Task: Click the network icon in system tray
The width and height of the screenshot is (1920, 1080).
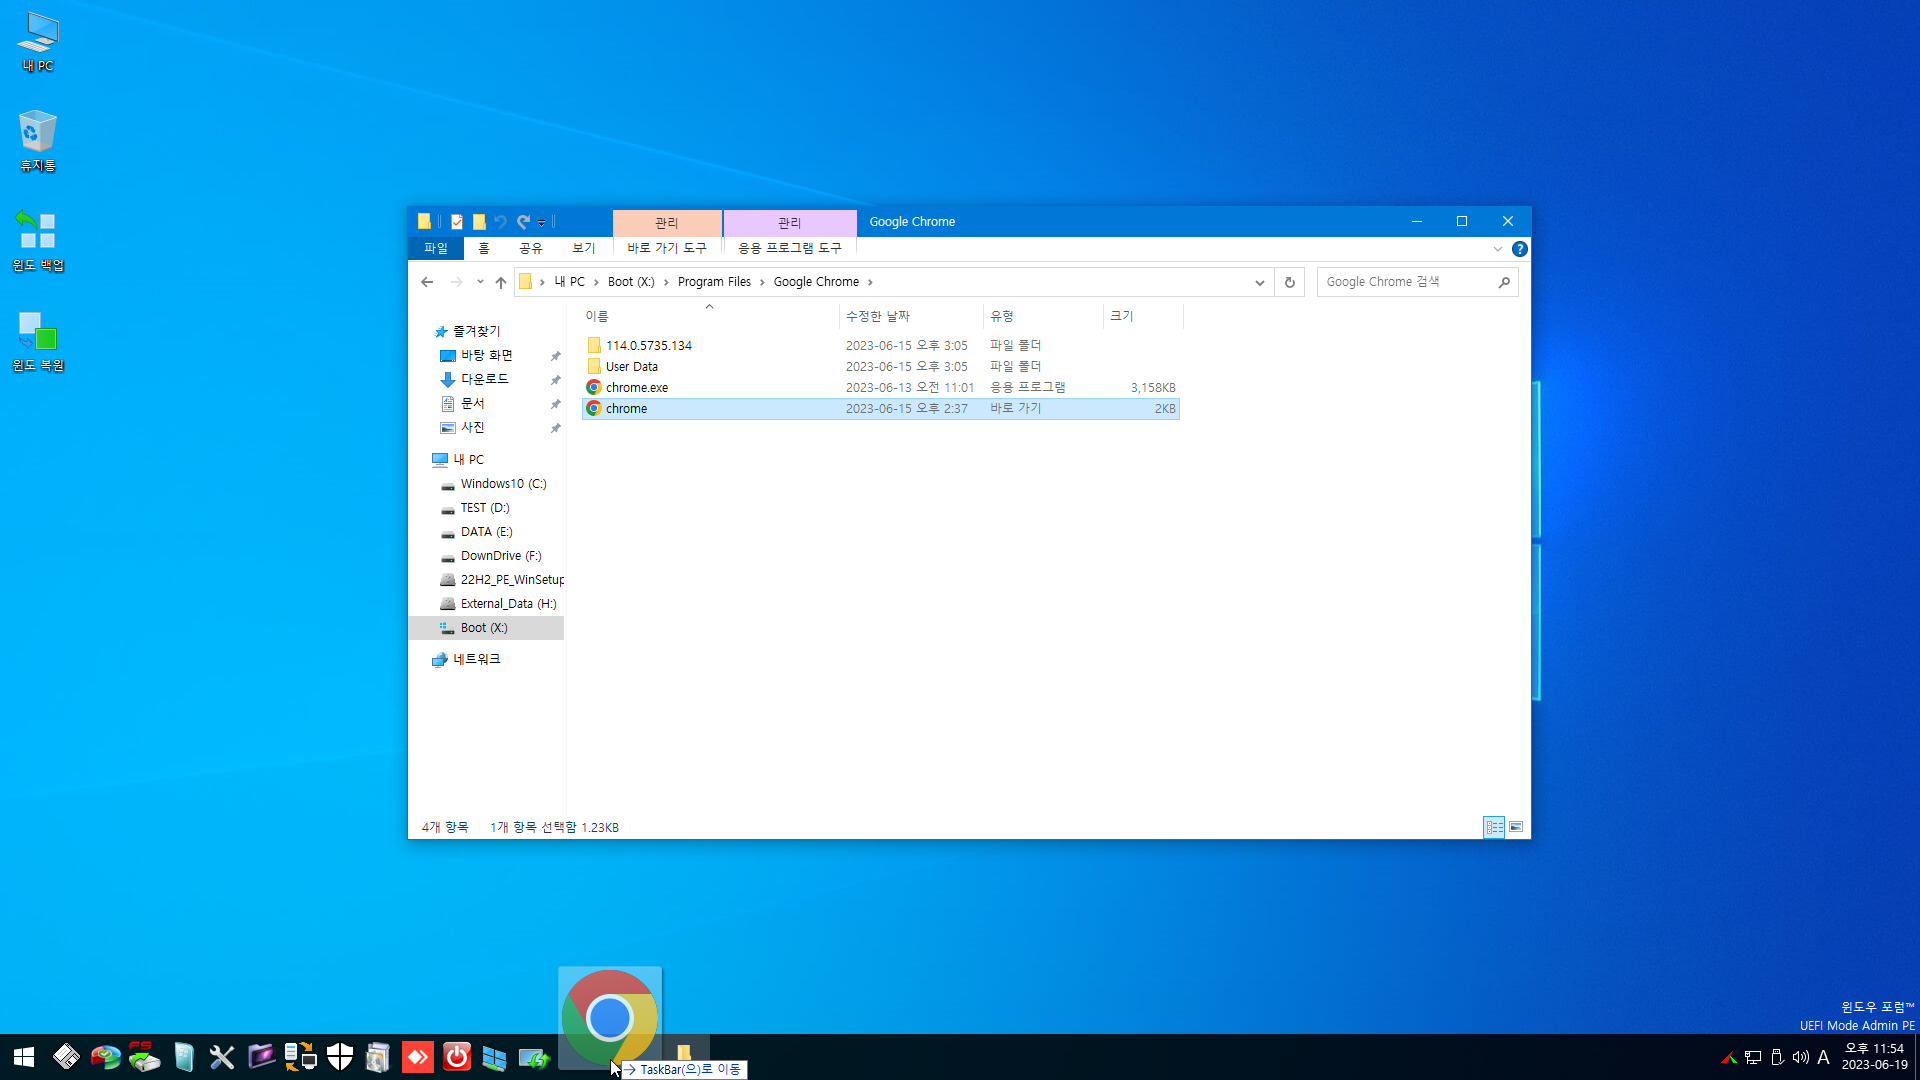Action: coord(1753,1057)
